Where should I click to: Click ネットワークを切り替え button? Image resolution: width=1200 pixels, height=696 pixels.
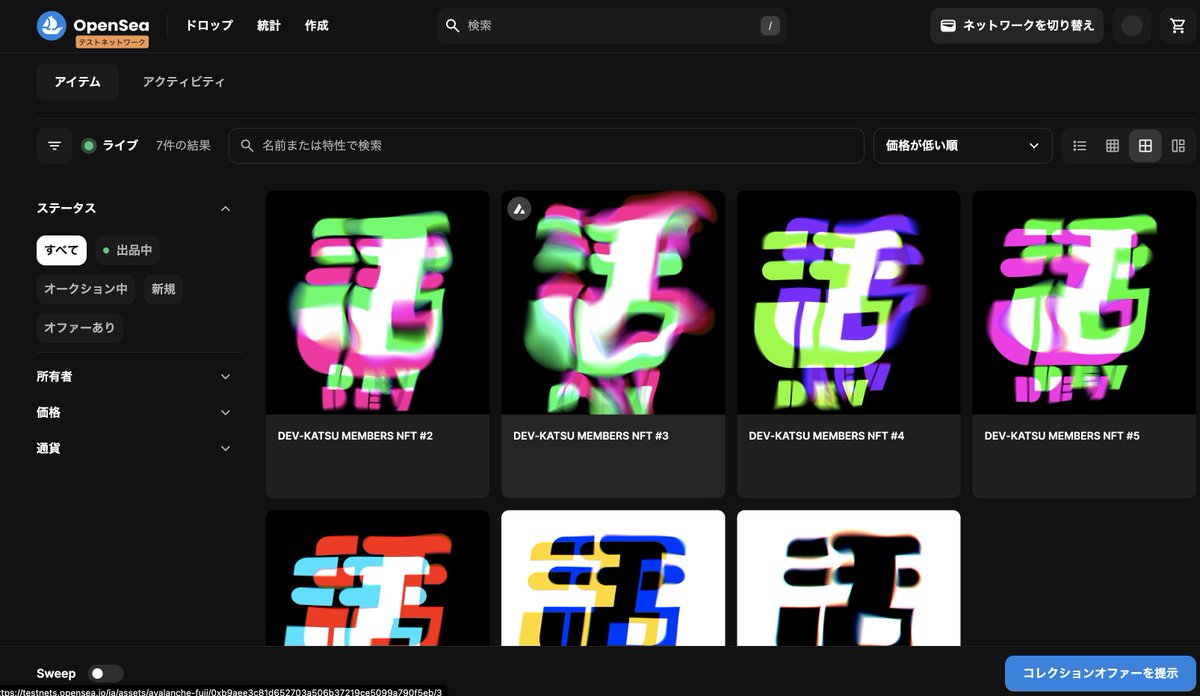tap(1017, 26)
